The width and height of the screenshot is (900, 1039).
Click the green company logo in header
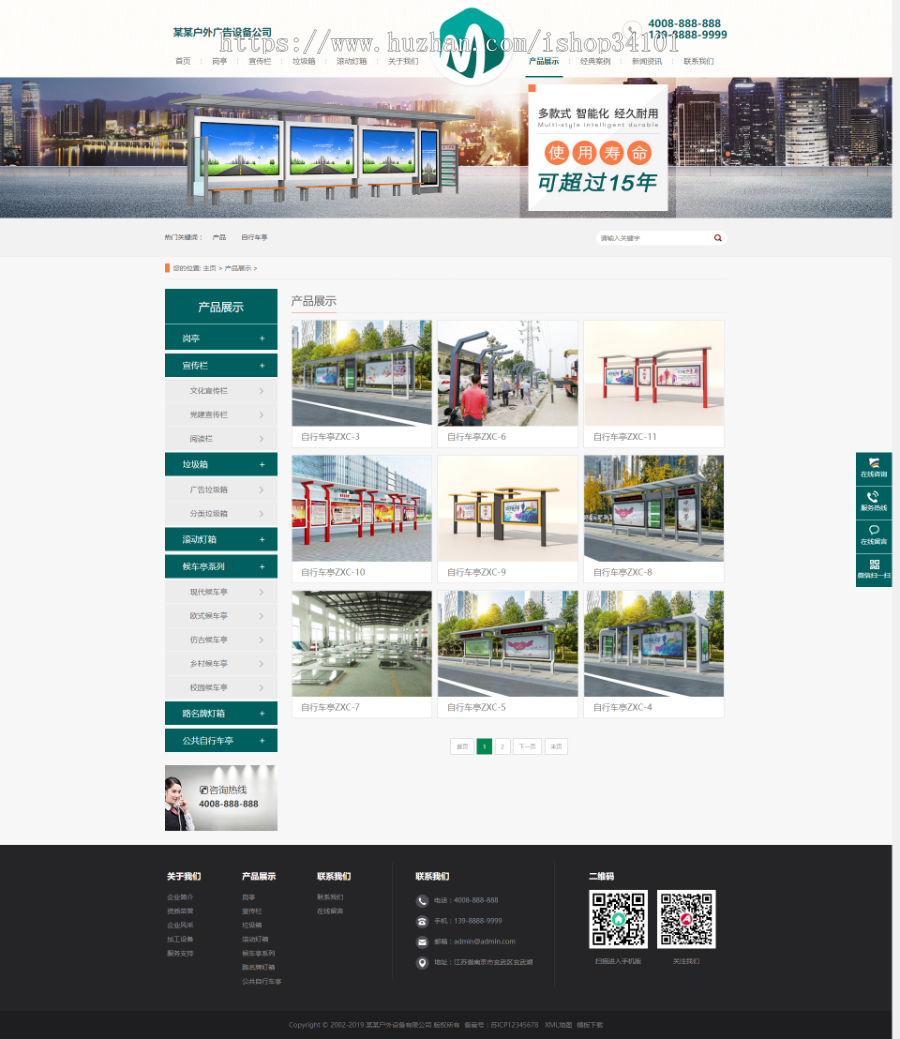click(x=472, y=43)
